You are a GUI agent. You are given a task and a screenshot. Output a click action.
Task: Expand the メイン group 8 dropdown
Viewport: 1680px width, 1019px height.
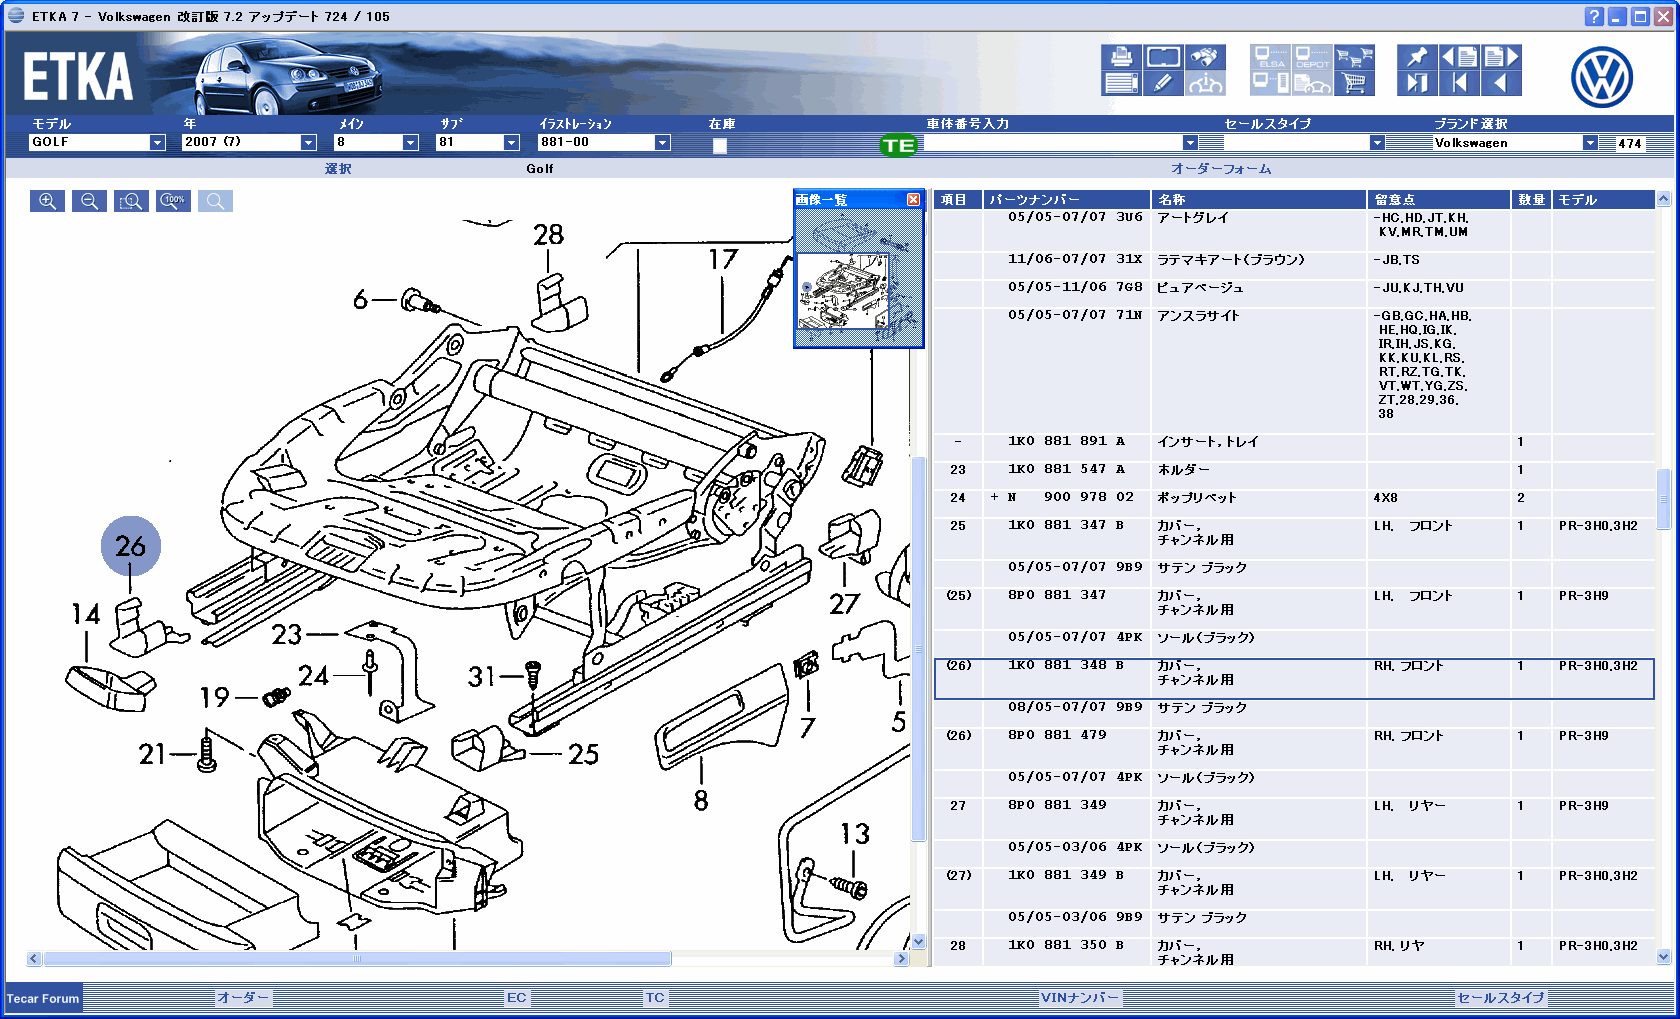tap(410, 143)
